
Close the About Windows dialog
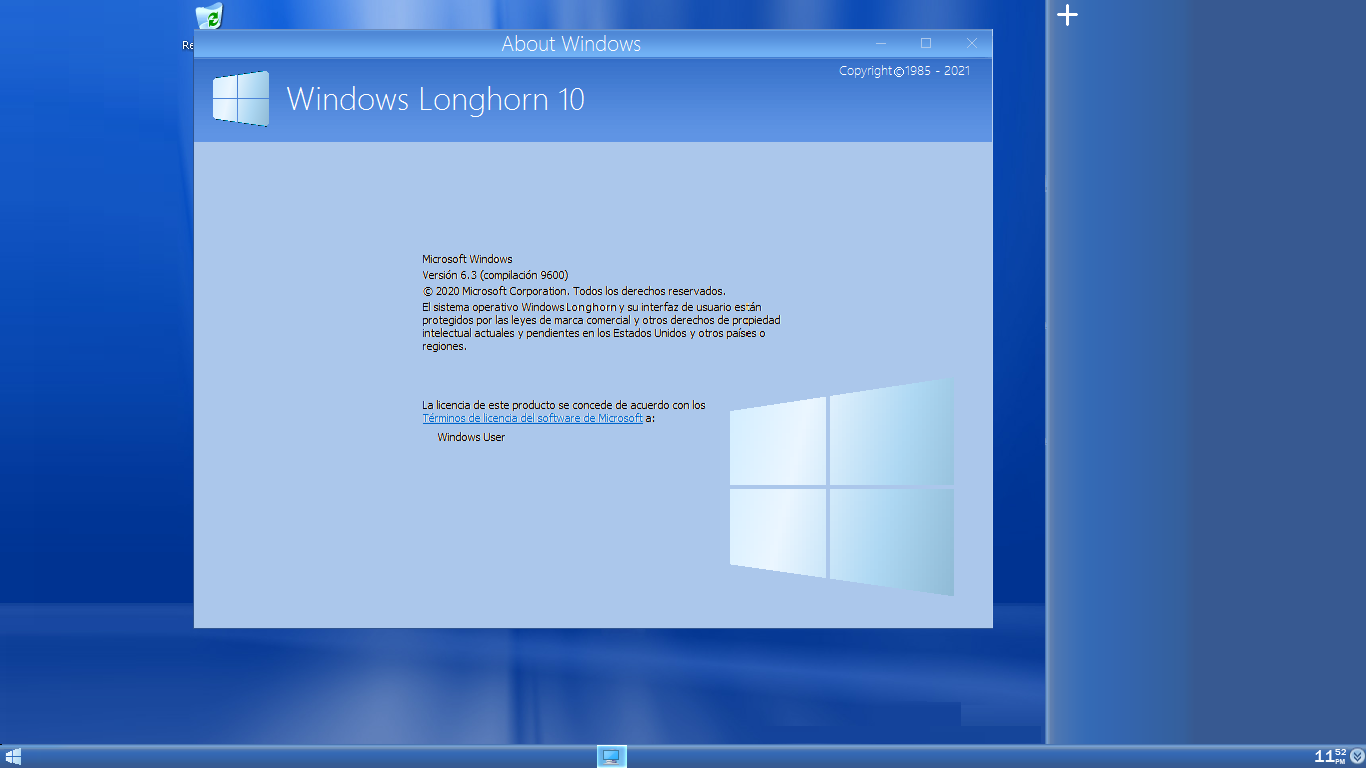point(971,43)
